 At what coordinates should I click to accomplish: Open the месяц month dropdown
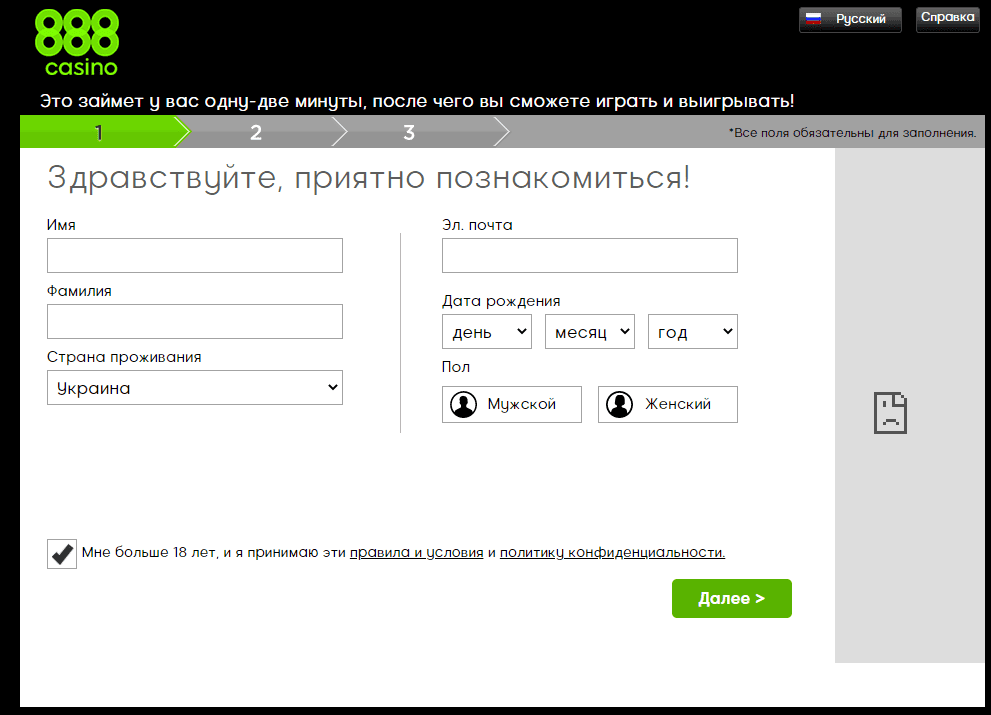tap(589, 331)
